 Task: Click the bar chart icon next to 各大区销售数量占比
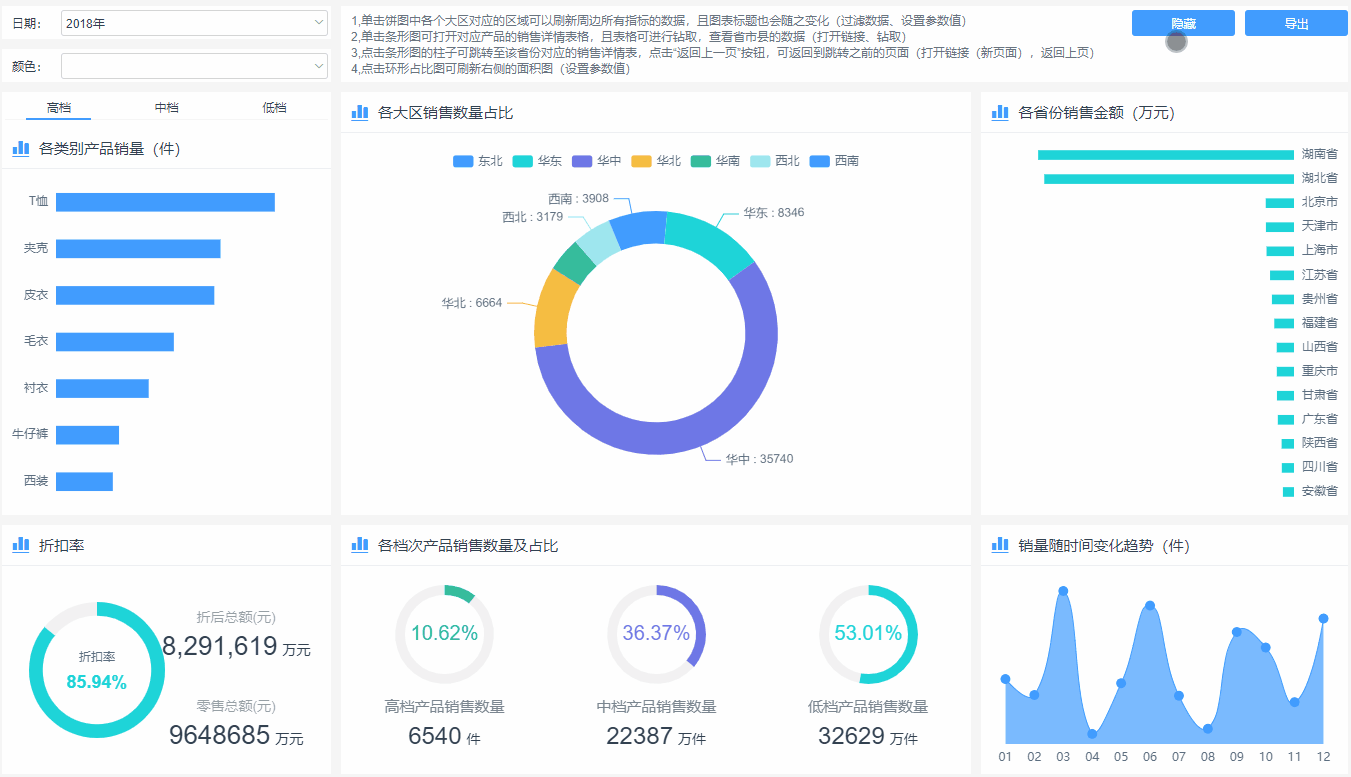(359, 112)
